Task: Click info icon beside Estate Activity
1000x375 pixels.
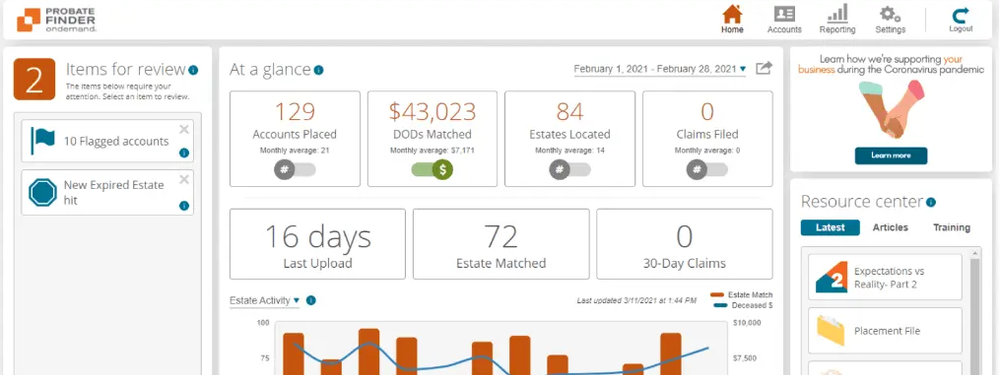Action: point(311,300)
